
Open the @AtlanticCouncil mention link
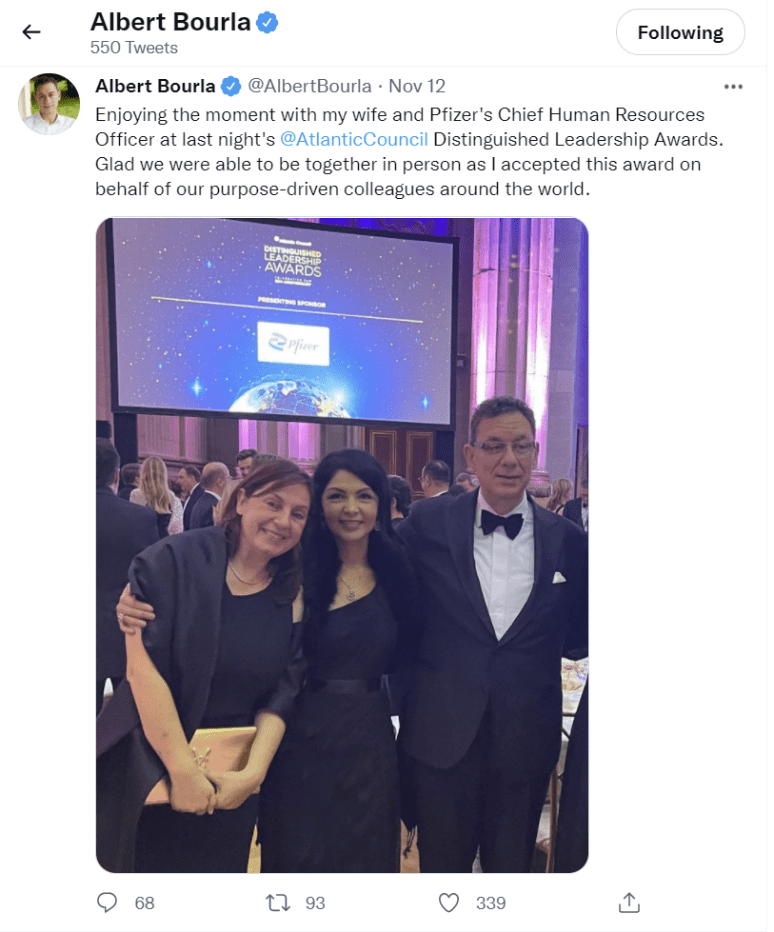point(354,139)
